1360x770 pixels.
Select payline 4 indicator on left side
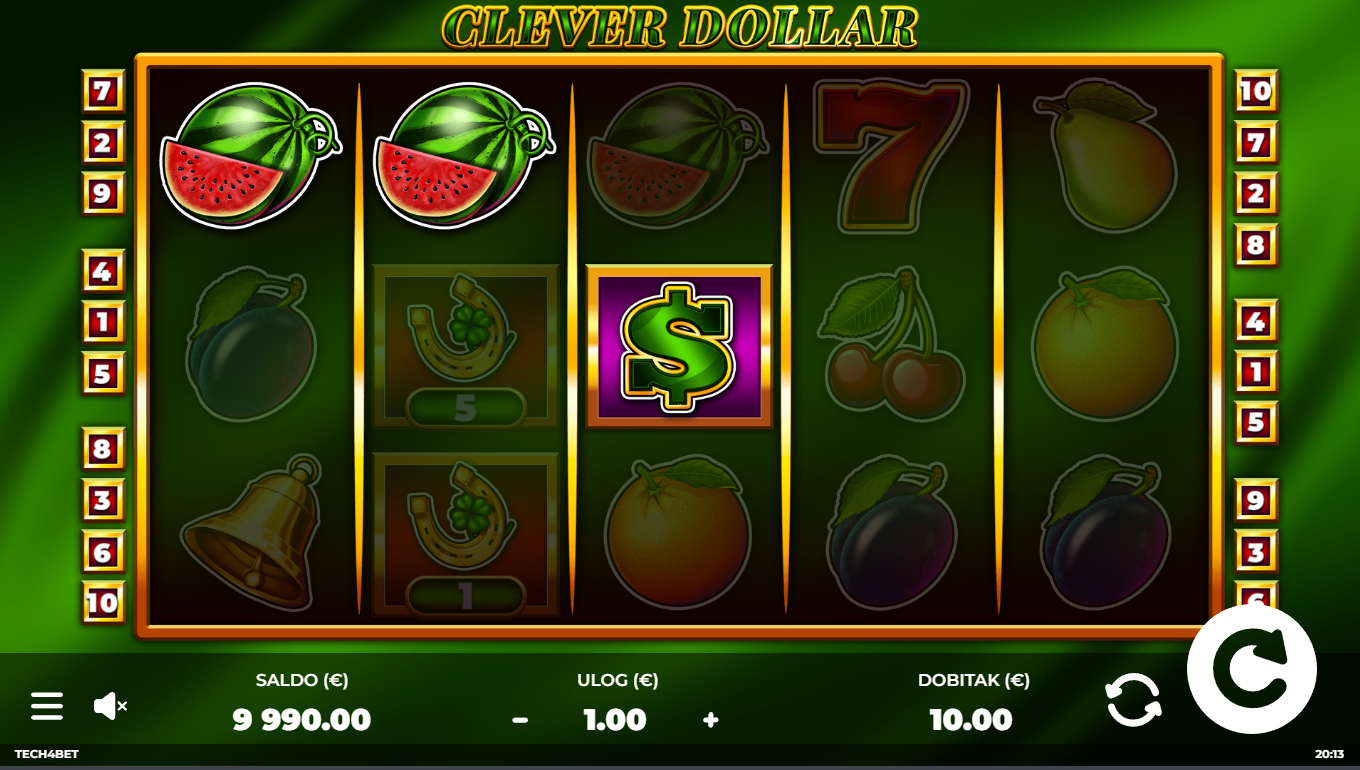tap(103, 270)
